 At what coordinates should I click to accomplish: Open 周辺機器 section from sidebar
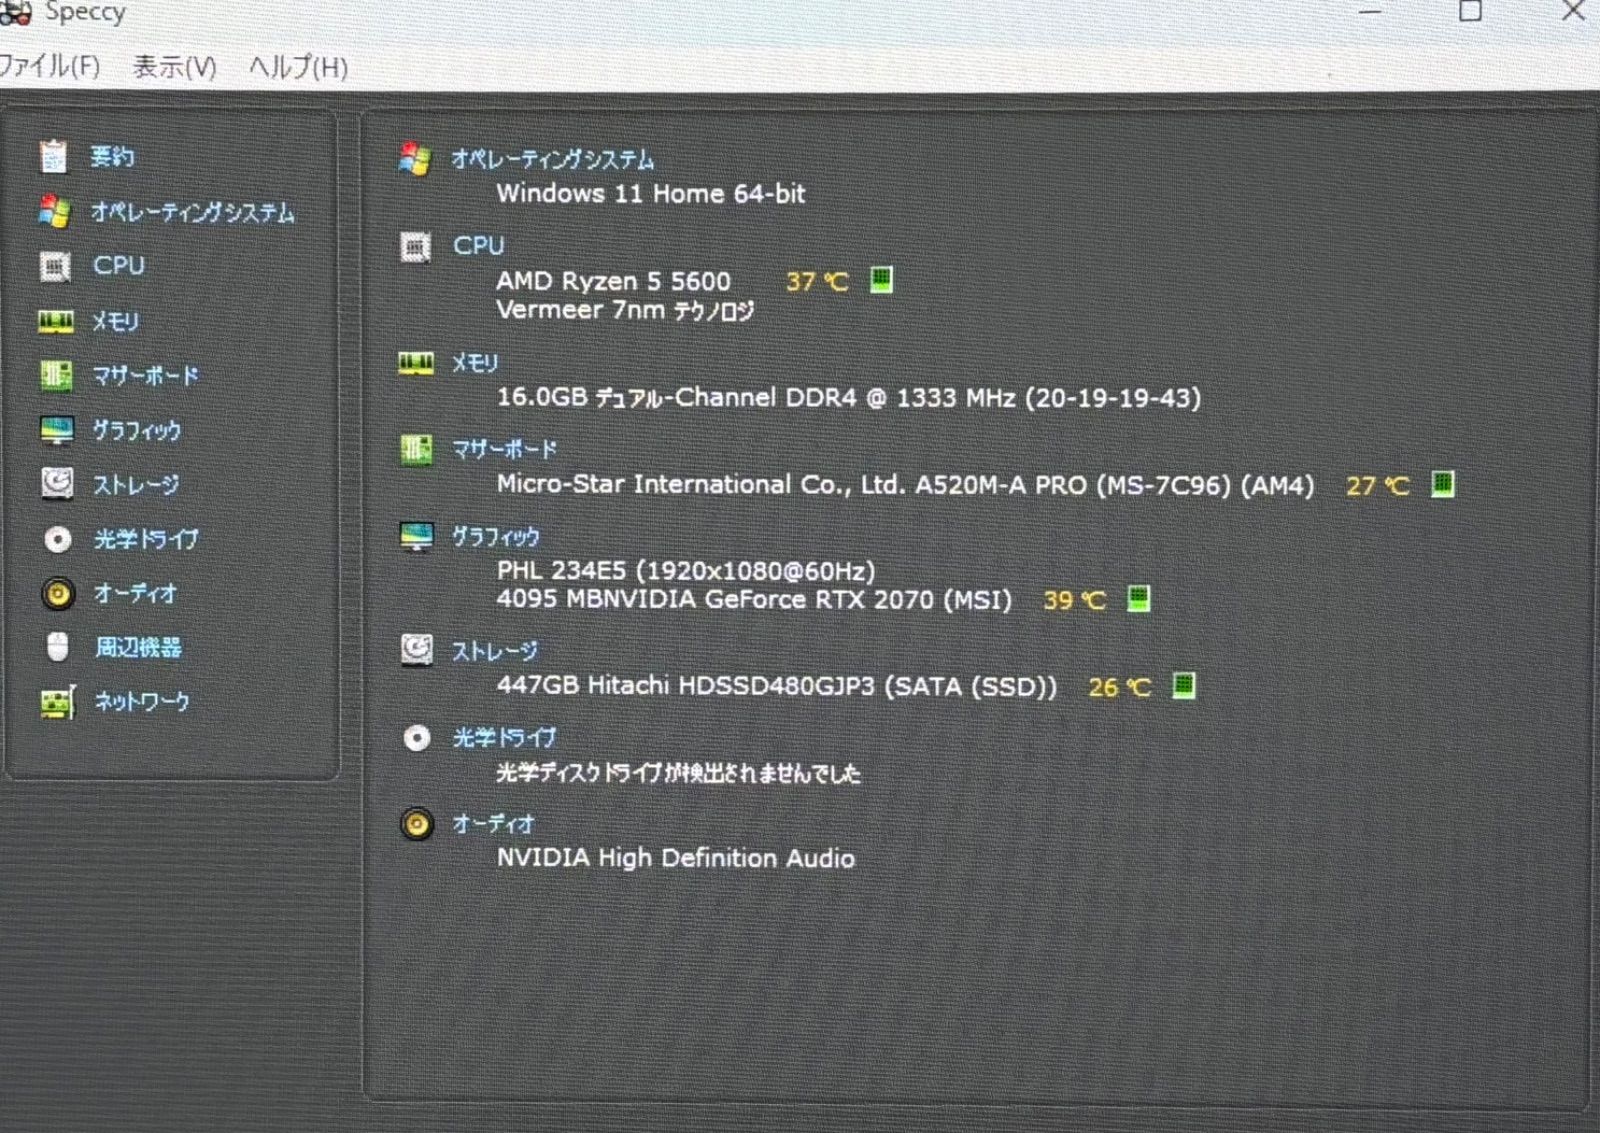138,647
